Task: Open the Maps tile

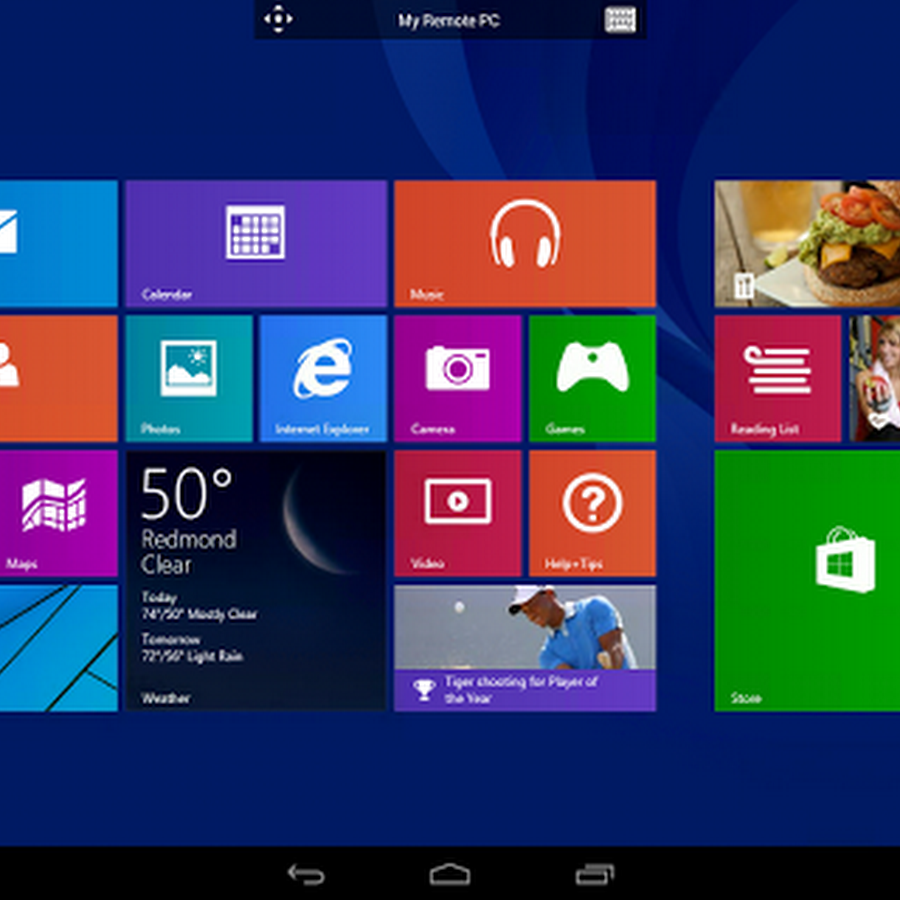Action: click(x=59, y=513)
